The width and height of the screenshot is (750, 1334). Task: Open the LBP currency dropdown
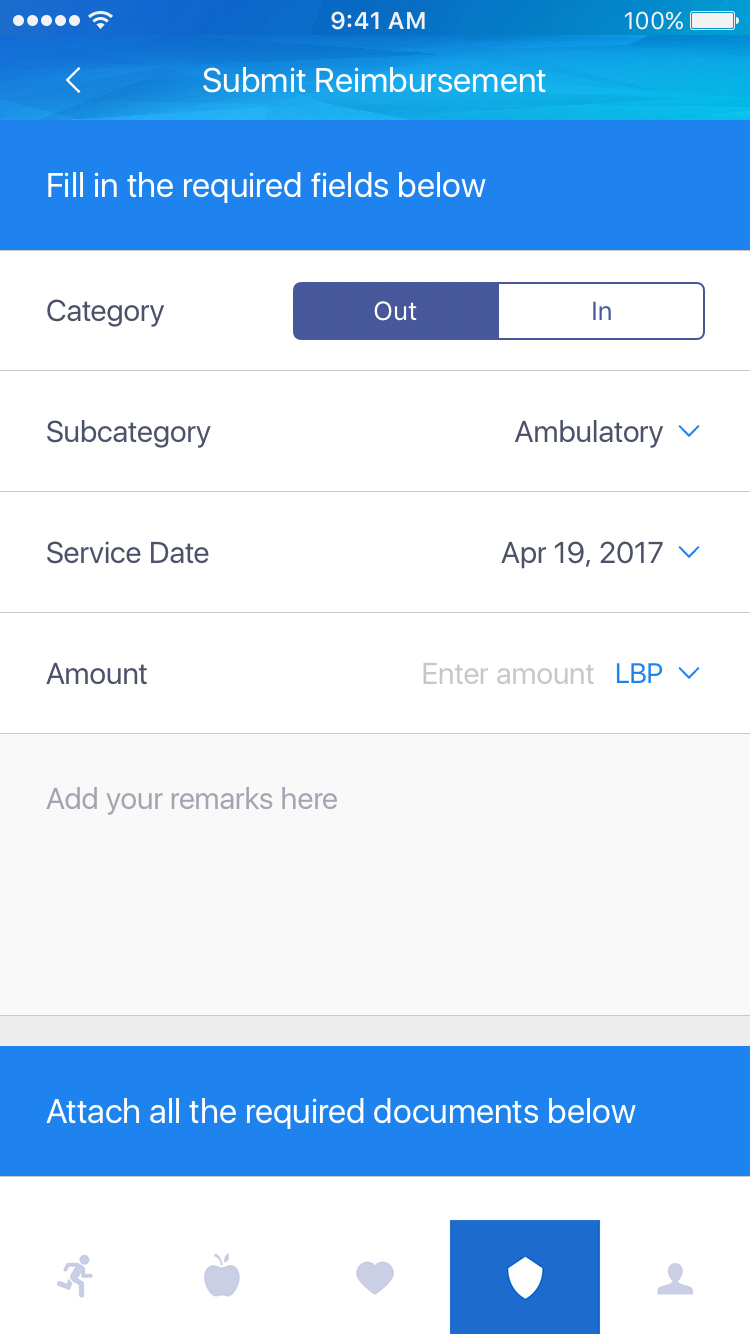click(656, 674)
